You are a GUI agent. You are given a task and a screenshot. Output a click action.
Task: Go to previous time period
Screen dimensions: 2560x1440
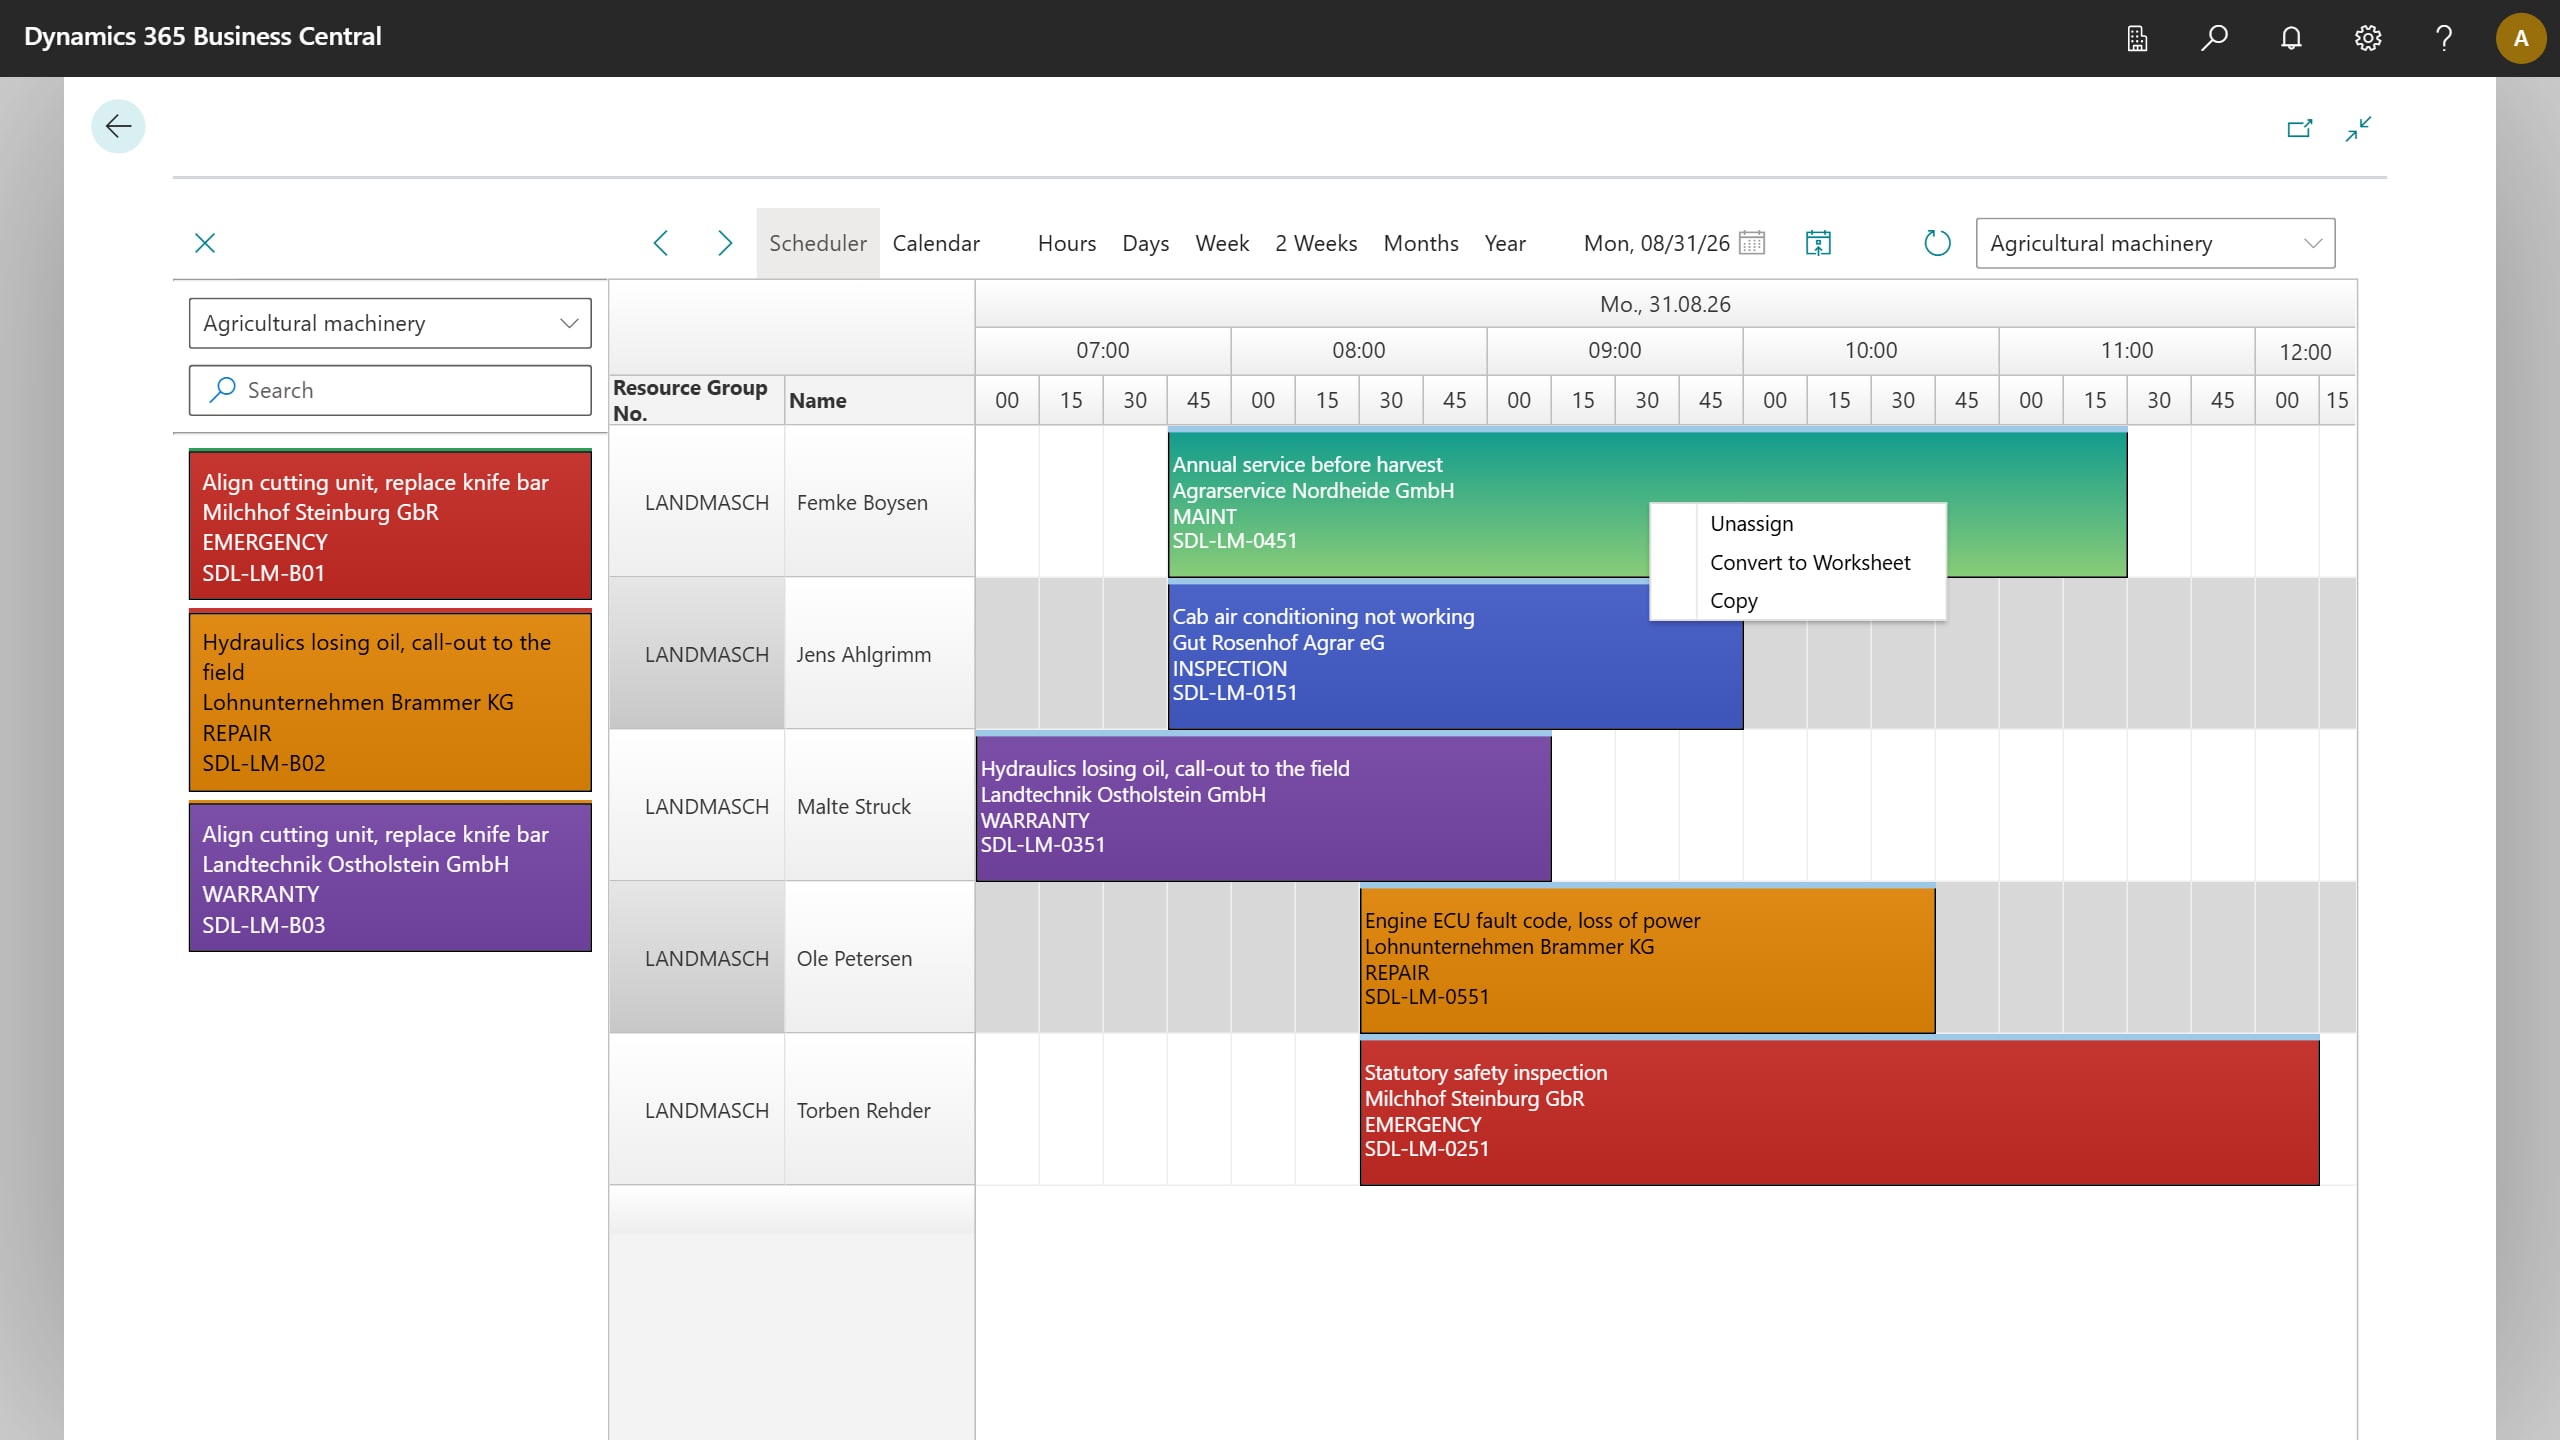(x=661, y=243)
